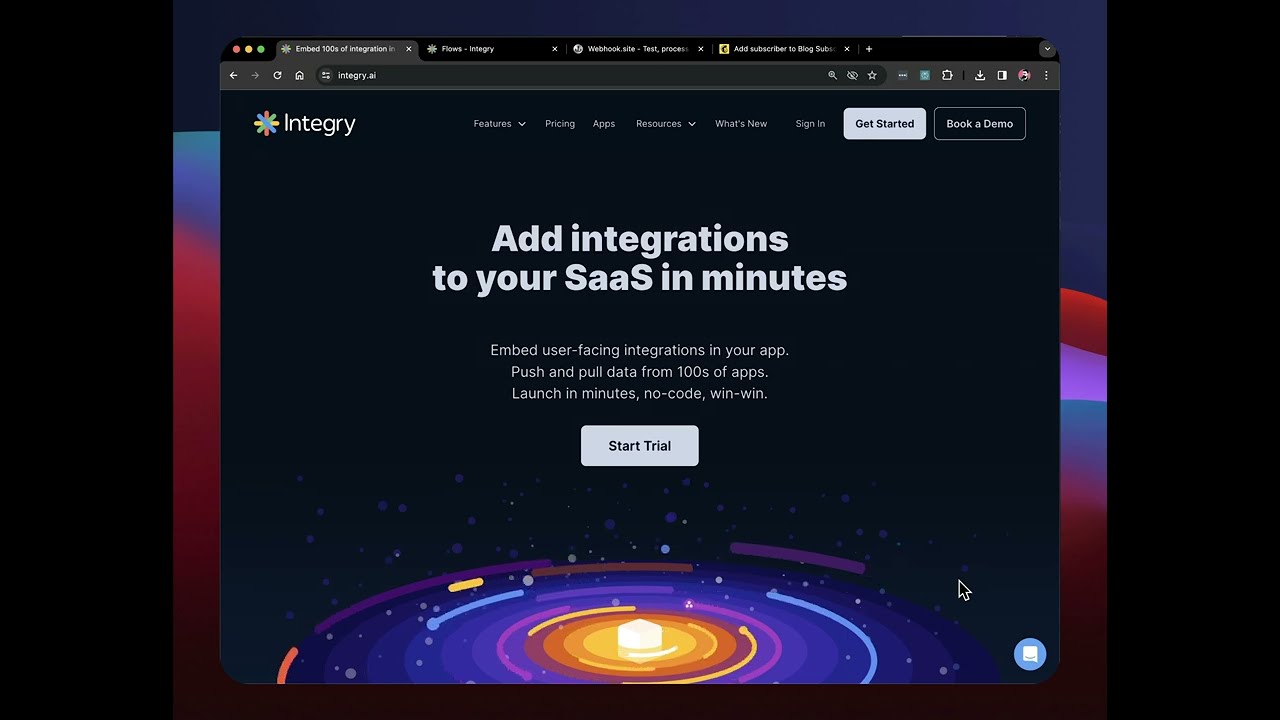Click the Get Started button
This screenshot has width=1280, height=720.
click(x=885, y=124)
